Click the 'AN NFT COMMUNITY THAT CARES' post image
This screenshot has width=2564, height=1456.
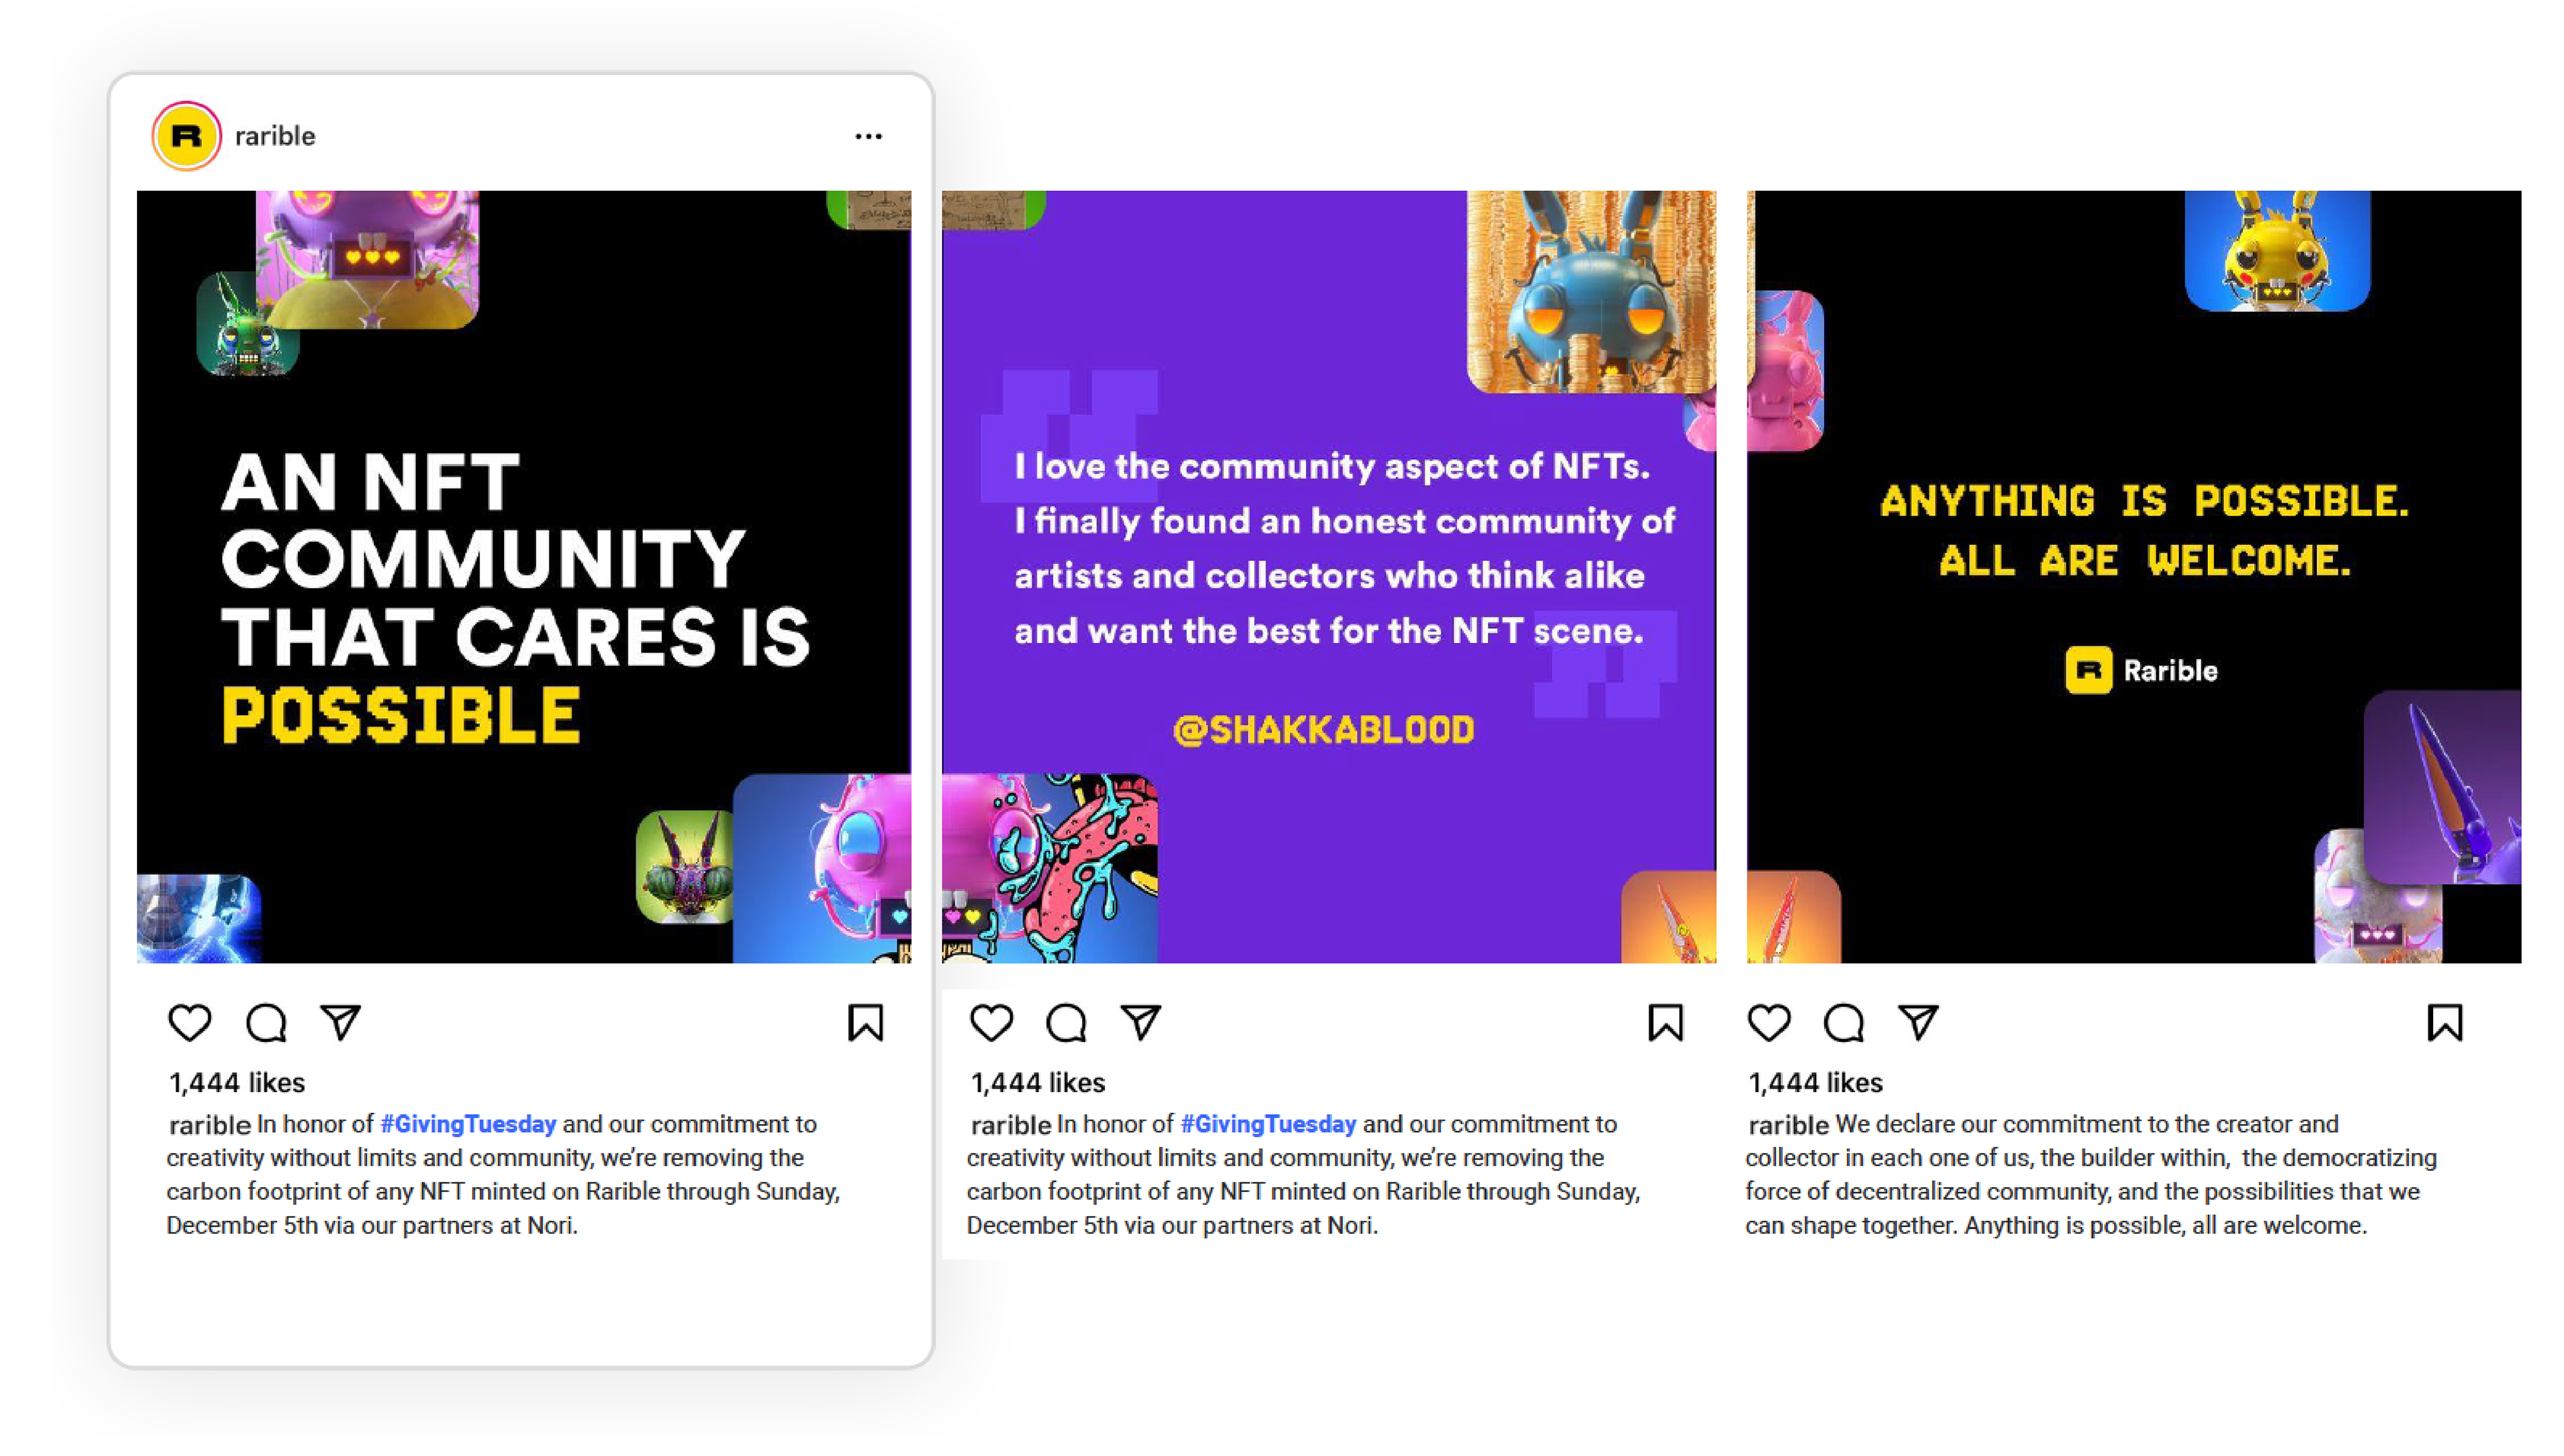524,576
